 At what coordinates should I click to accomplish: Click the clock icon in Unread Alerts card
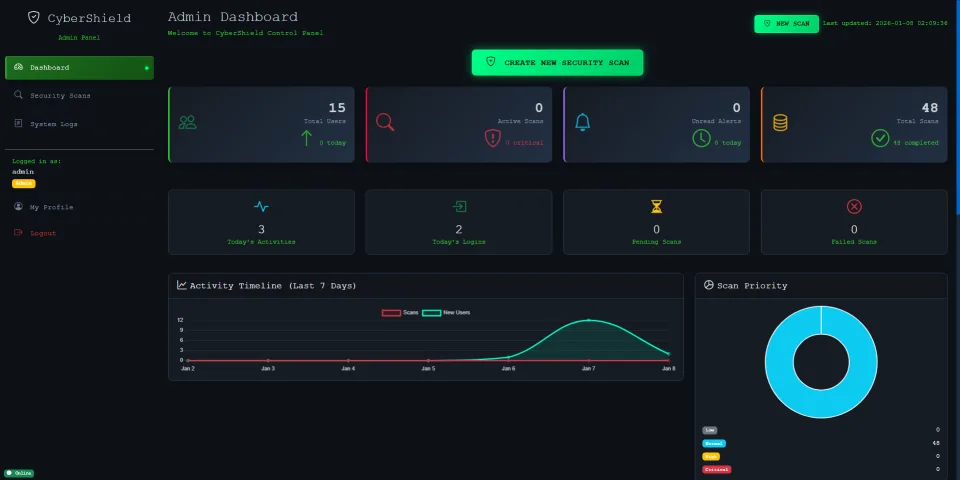pyautogui.click(x=701, y=138)
